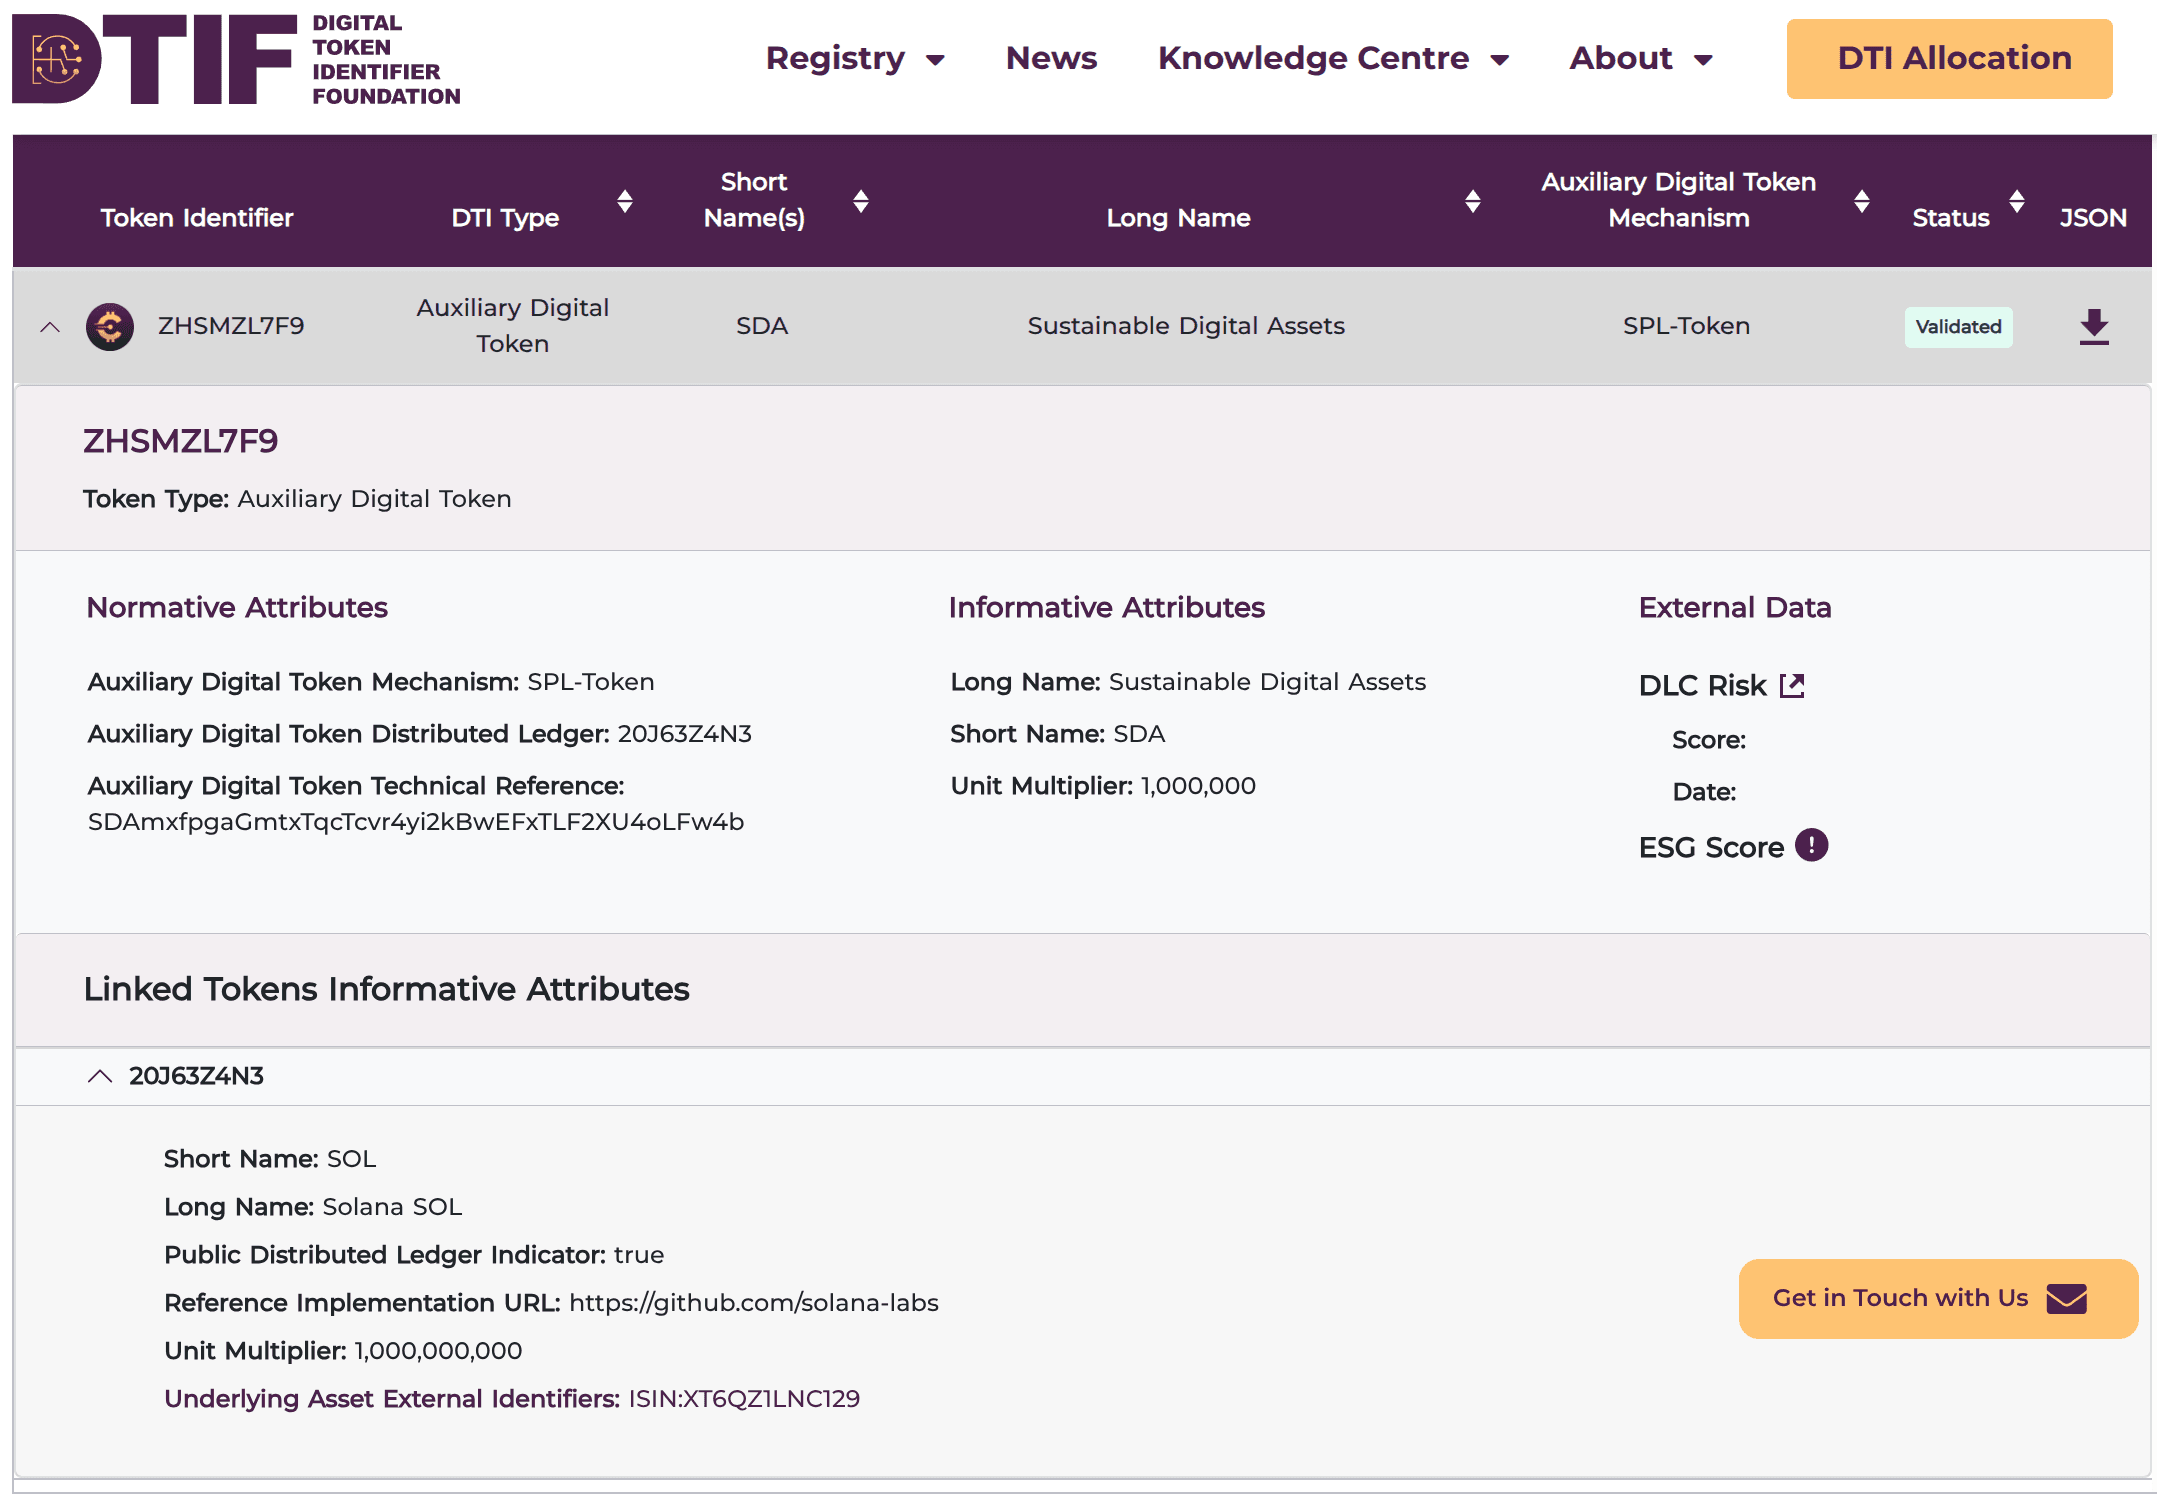Click the JSON column header
Image resolution: width=2170 pixels, height=1500 pixels.
coord(2092,217)
